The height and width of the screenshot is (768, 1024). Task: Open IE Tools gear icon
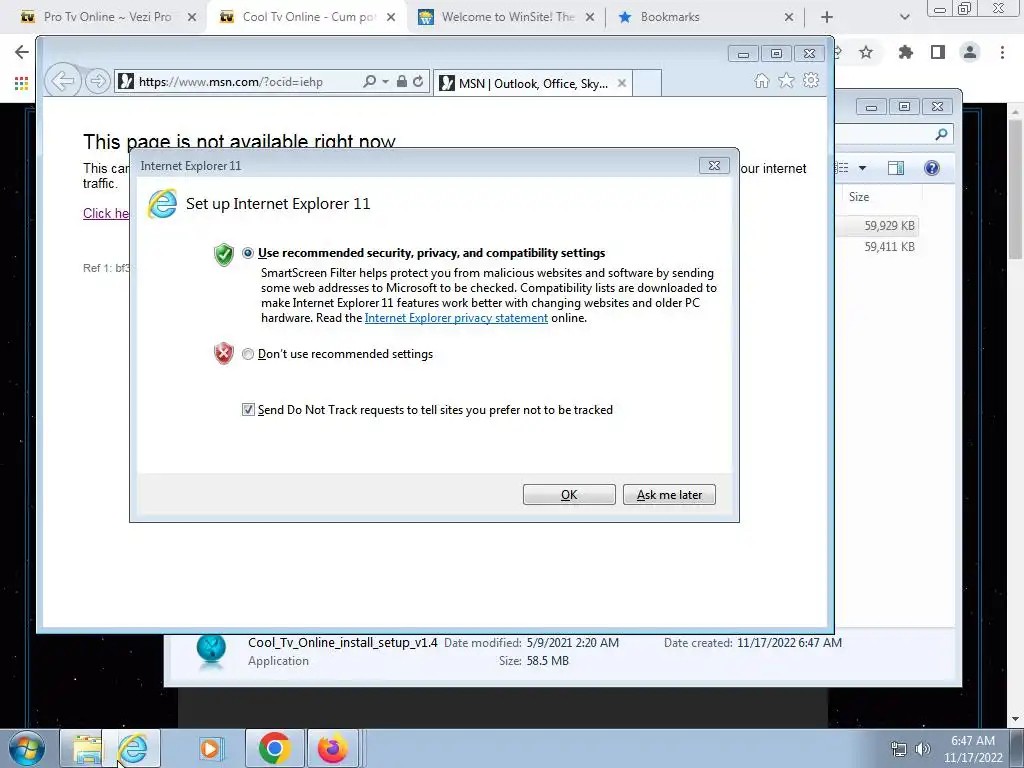811,80
